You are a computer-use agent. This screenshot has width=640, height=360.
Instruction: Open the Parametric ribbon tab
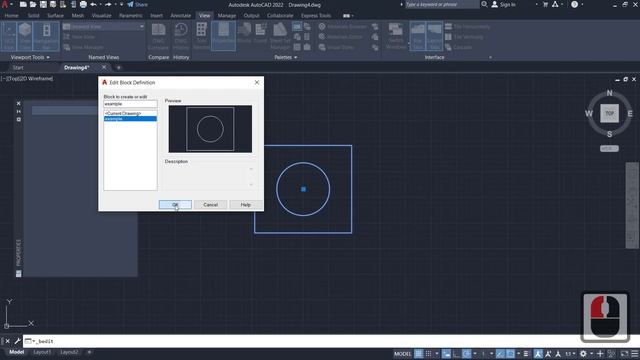pyautogui.click(x=131, y=16)
